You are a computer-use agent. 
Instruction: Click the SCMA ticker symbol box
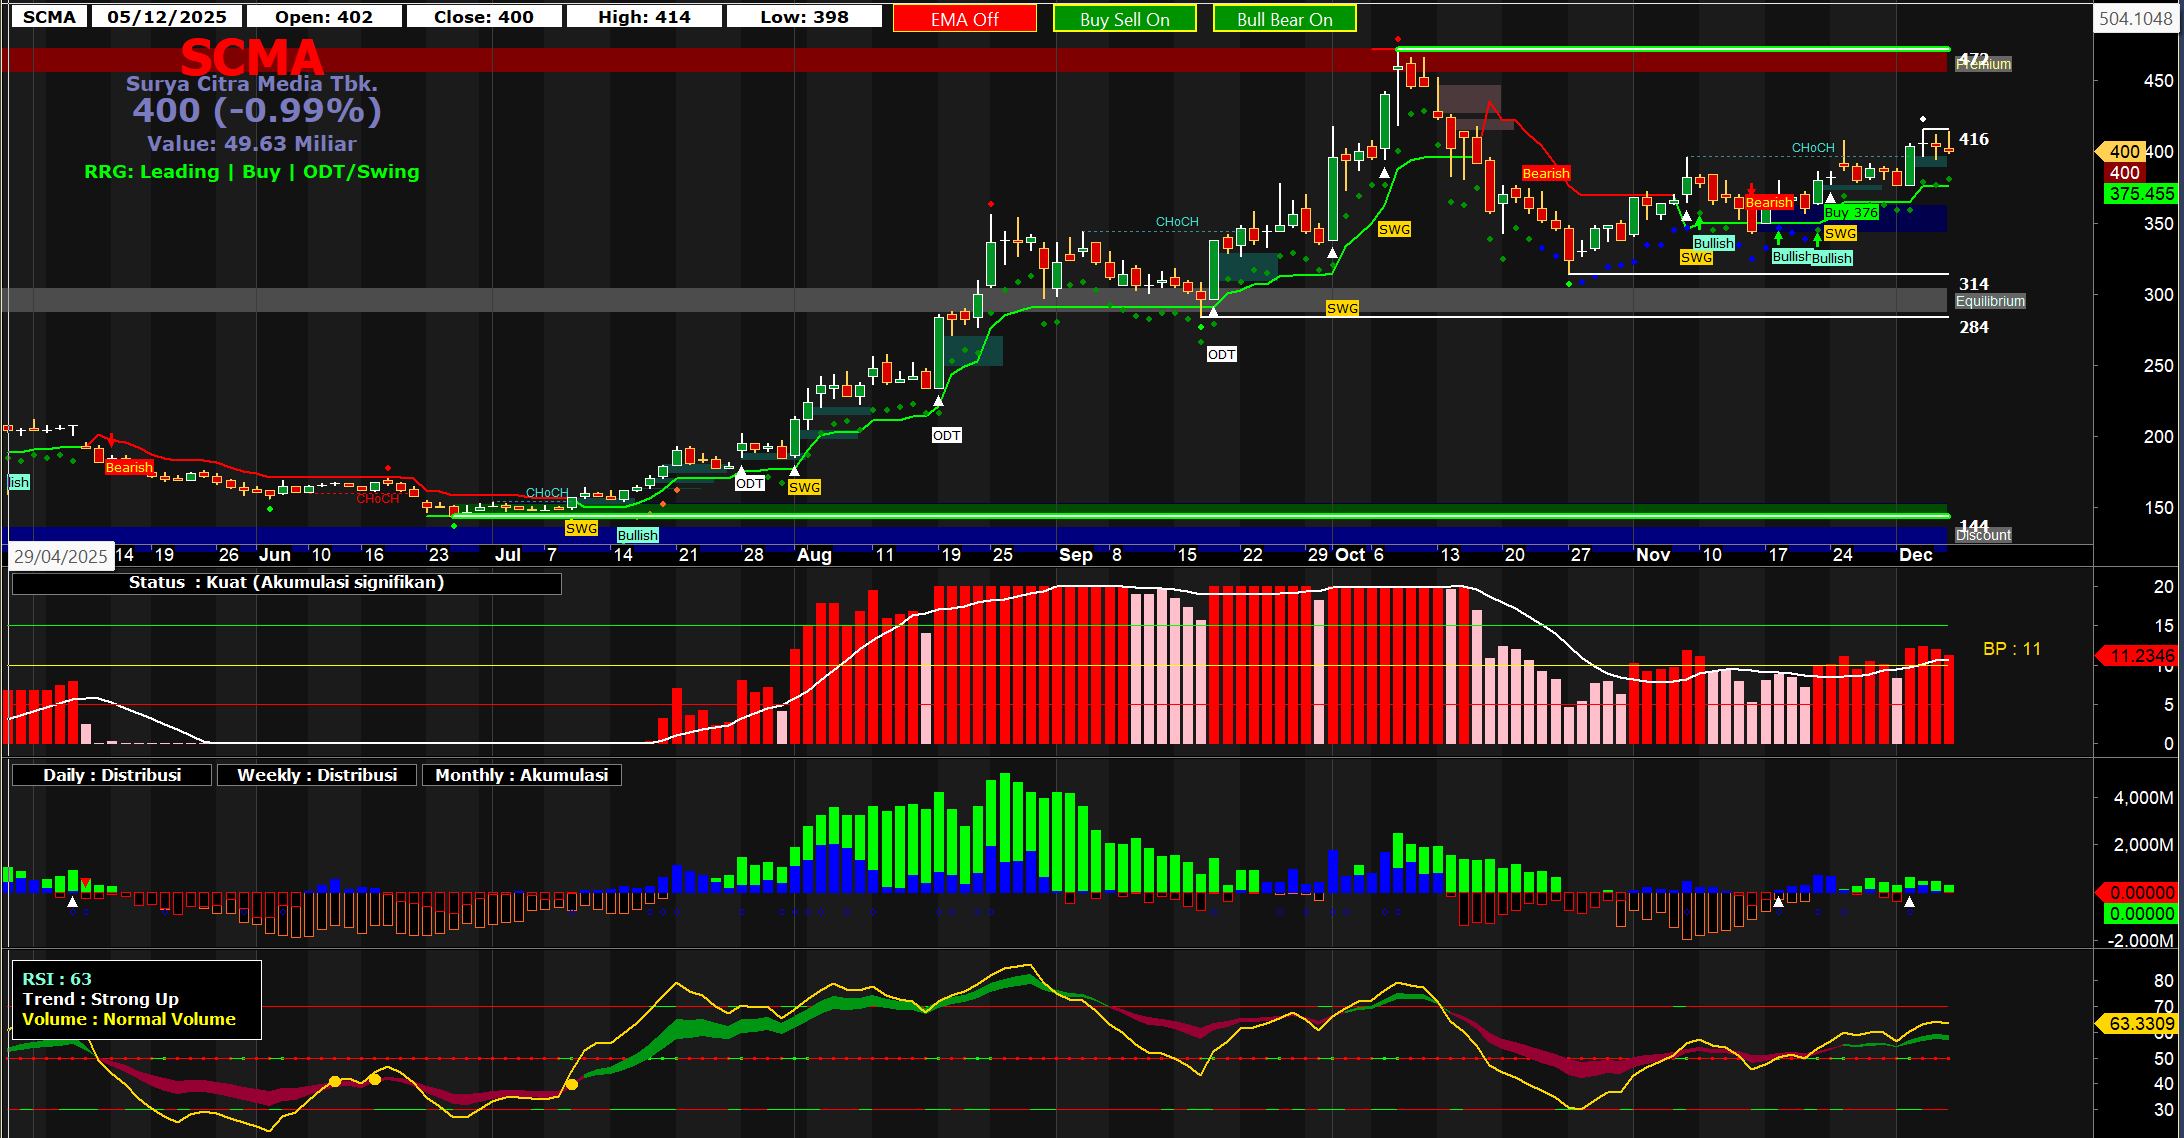pos(49,17)
